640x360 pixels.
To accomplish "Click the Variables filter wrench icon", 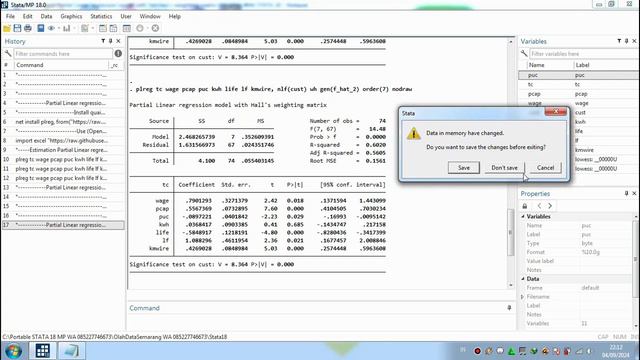I will pos(524,53).
